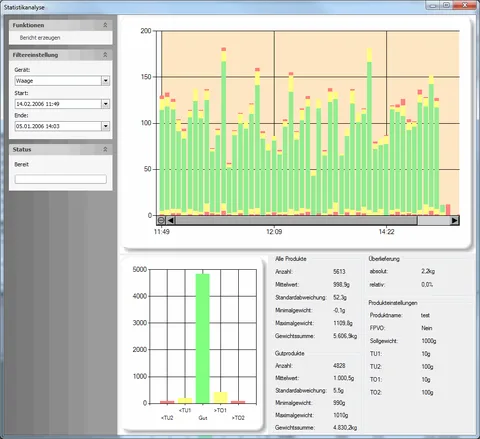
Task: Click the Funktionen panel header
Action: point(61,25)
